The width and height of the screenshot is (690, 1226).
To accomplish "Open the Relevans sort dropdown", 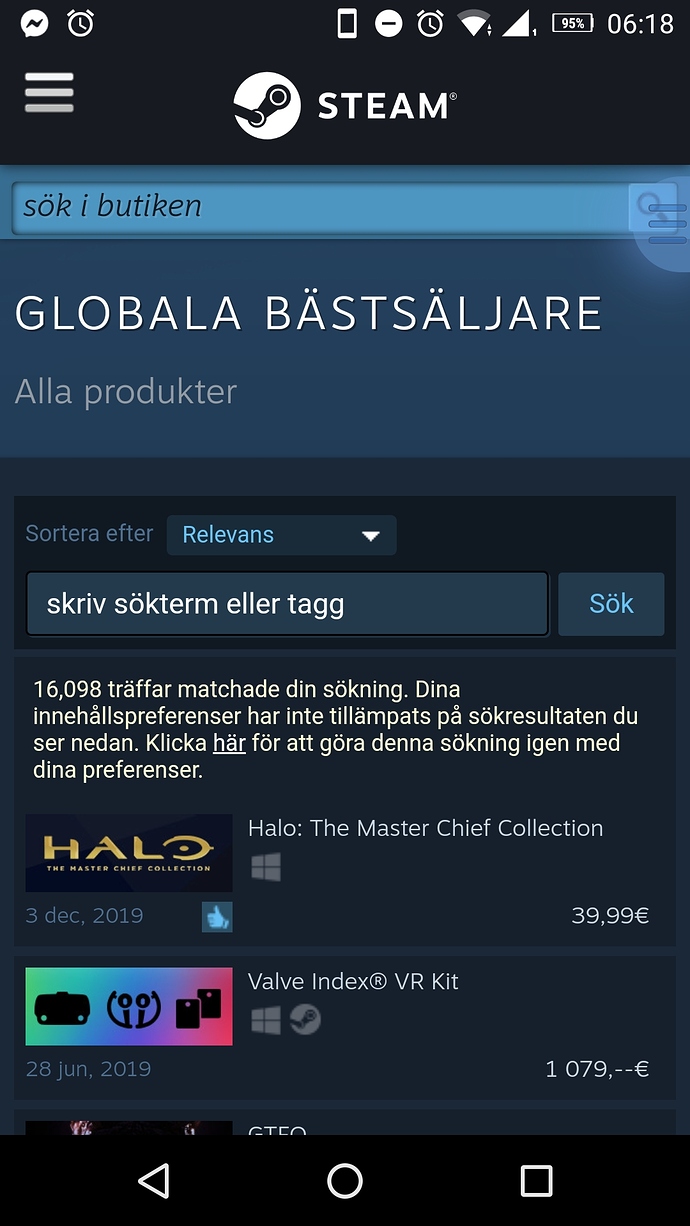I will point(282,535).
